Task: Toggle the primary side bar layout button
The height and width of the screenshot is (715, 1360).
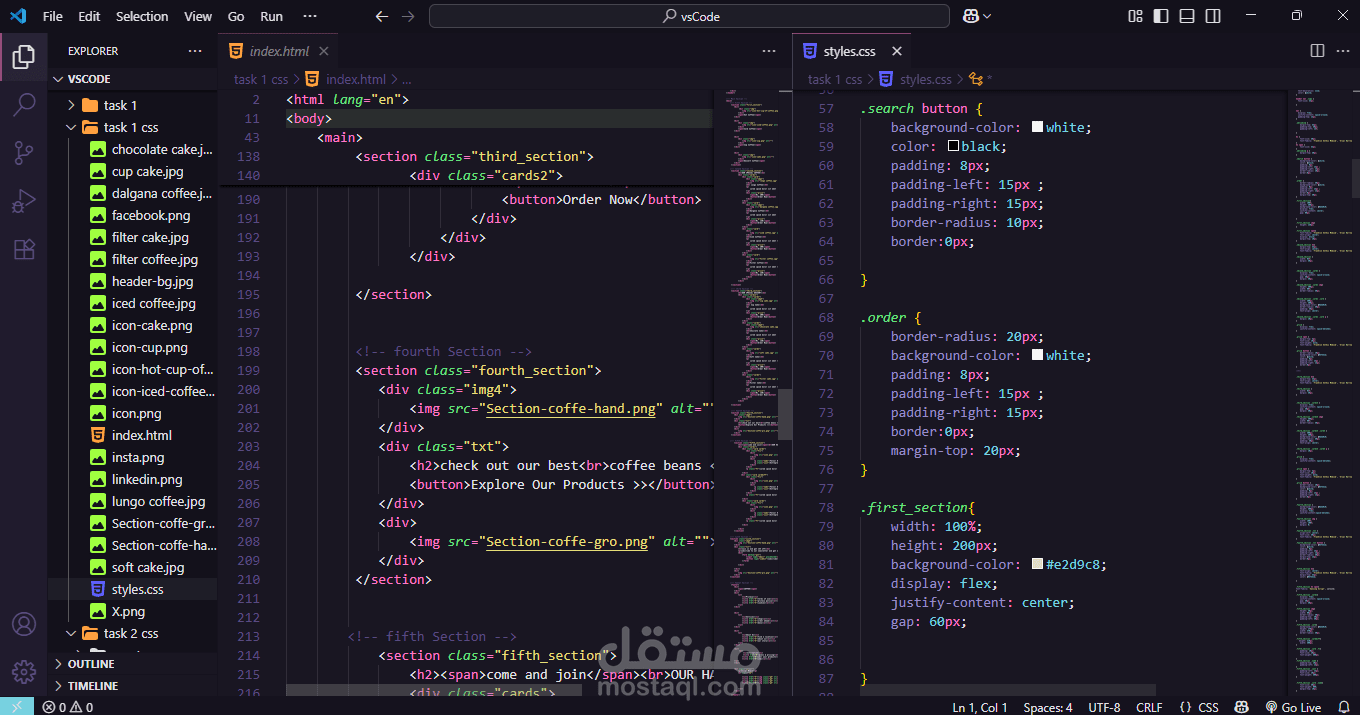Action: pyautogui.click(x=1161, y=16)
